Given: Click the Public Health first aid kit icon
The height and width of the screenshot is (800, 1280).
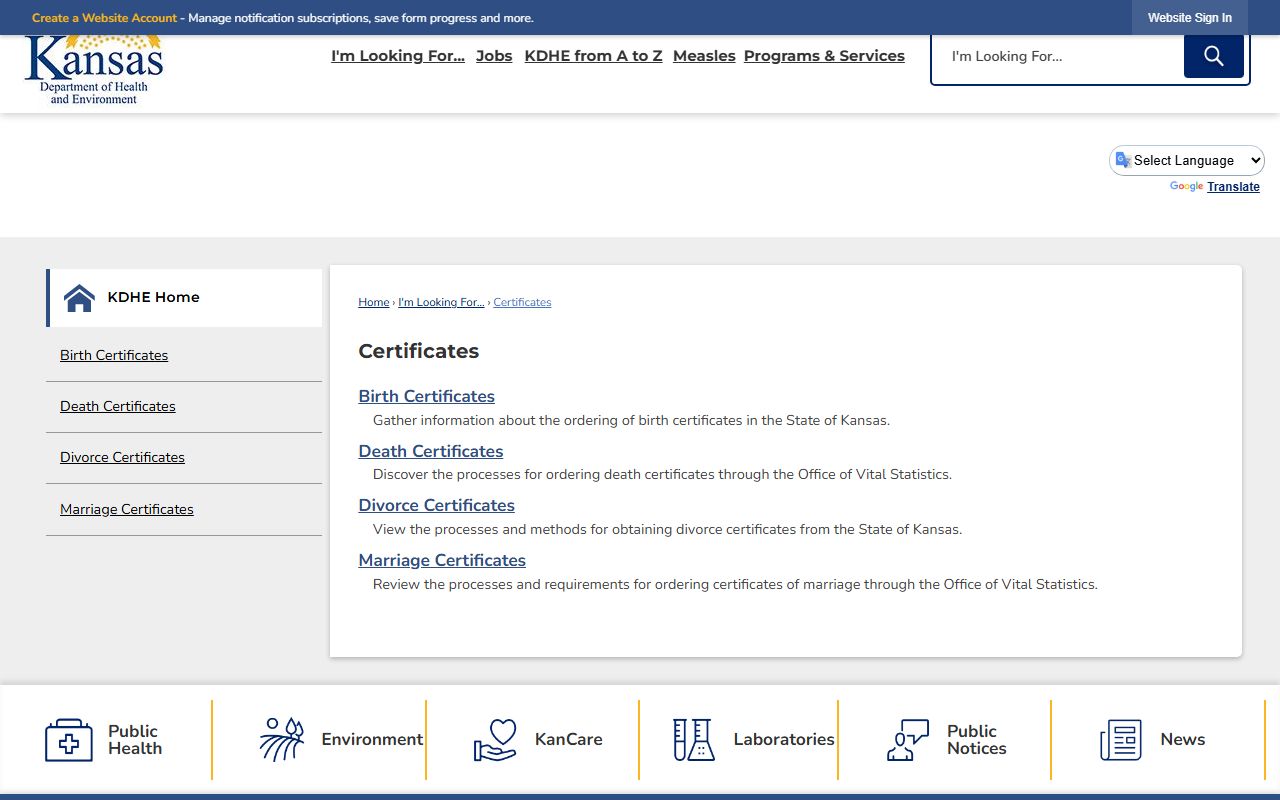Looking at the screenshot, I should pyautogui.click(x=69, y=740).
